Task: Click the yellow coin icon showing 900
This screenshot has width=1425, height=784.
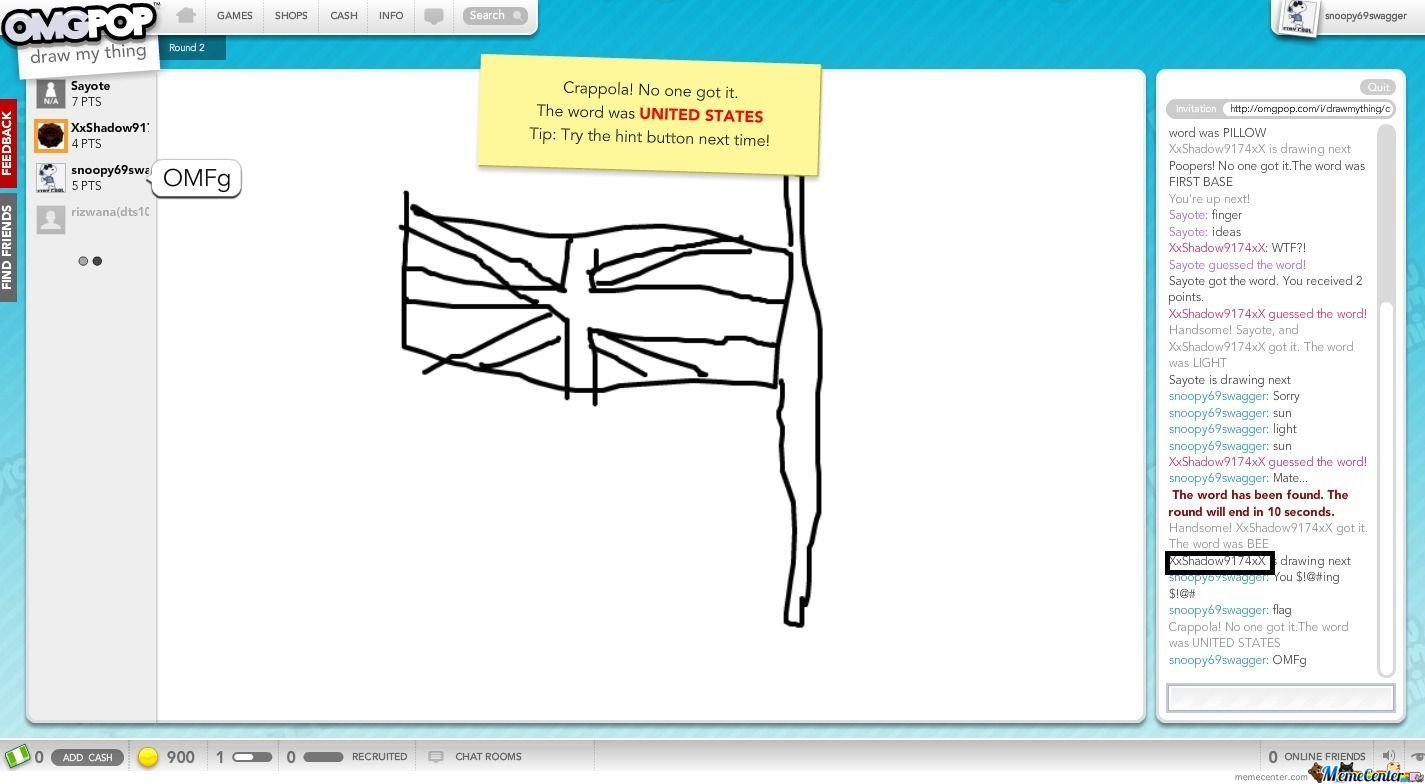Action: (148, 757)
